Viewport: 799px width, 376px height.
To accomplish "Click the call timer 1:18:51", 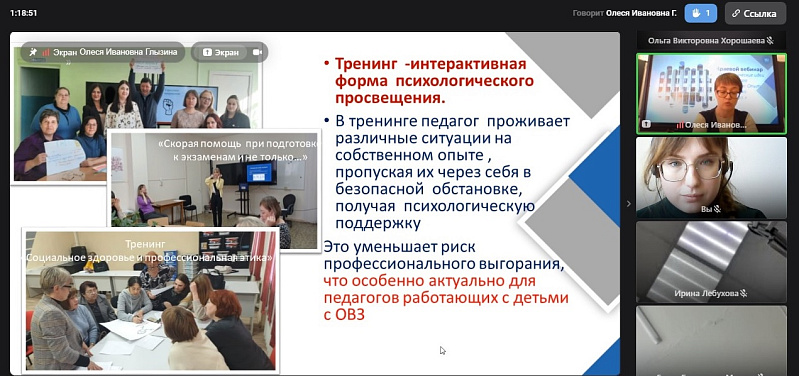I will coord(23,13).
